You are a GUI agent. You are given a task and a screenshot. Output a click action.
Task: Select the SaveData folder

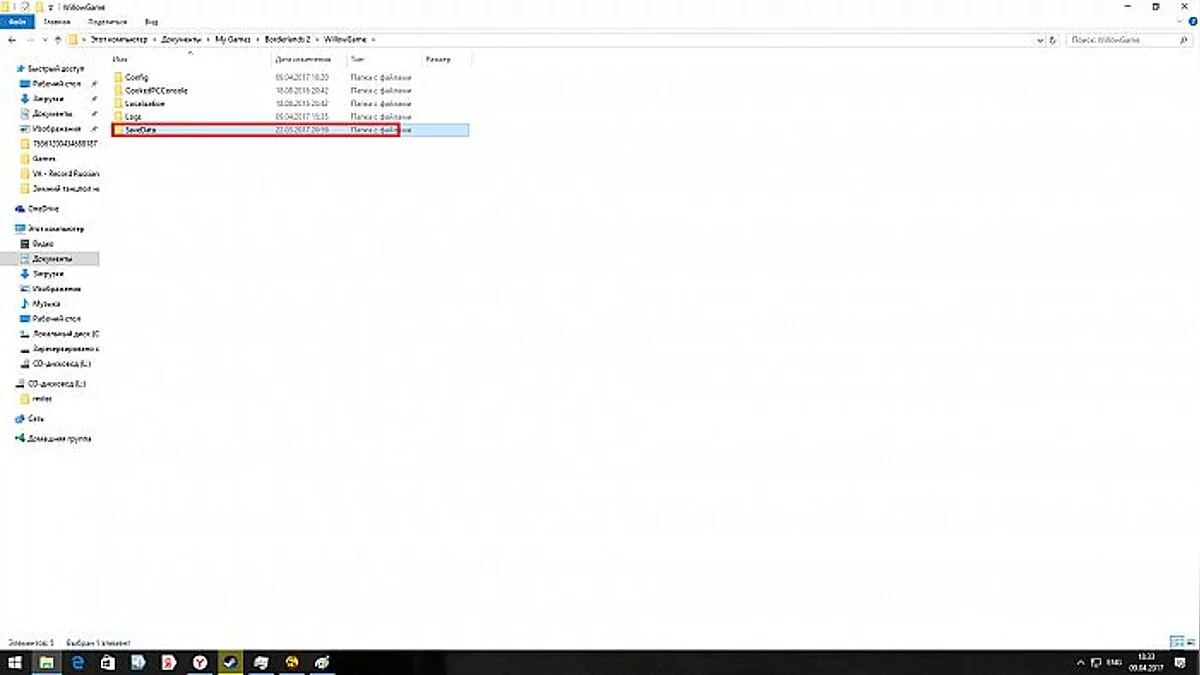[x=290, y=130]
